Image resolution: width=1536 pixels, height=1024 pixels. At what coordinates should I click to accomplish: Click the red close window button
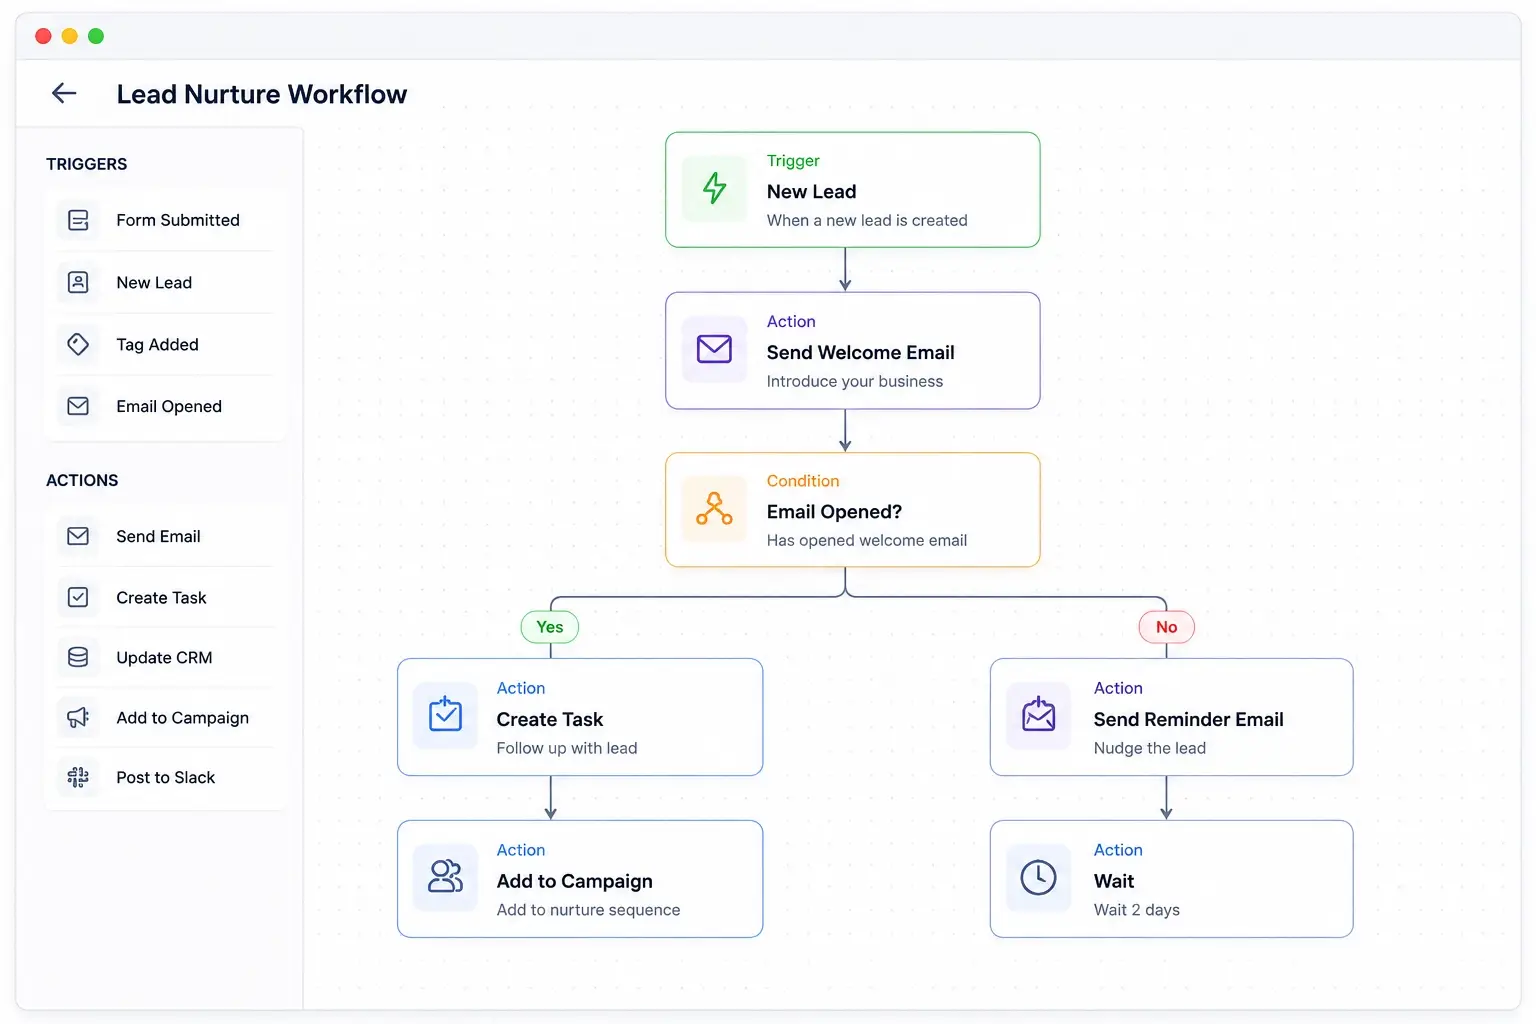43,36
